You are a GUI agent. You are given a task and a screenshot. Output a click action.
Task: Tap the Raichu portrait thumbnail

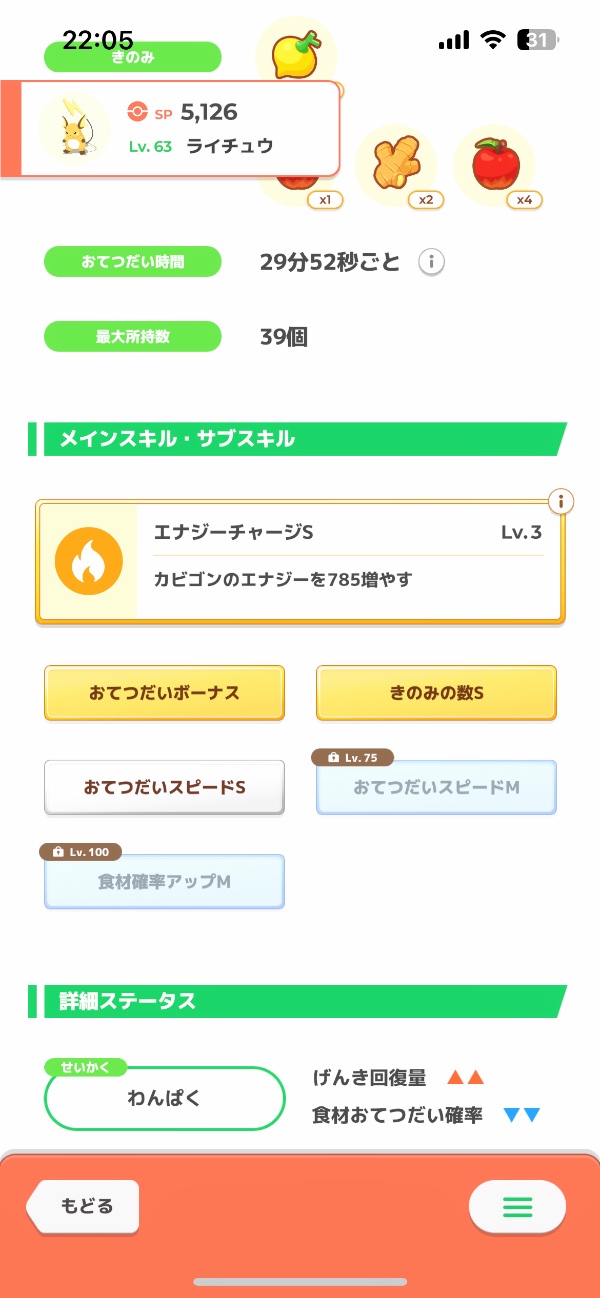click(73, 130)
